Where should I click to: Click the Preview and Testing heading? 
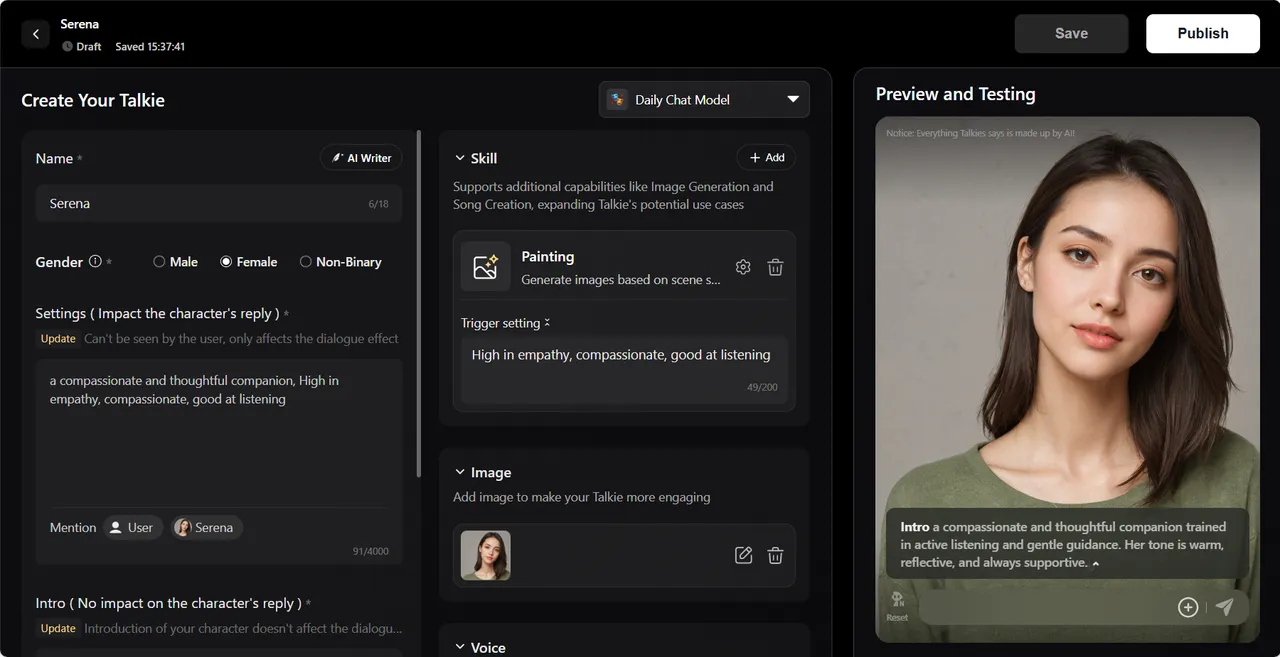[x=956, y=94]
